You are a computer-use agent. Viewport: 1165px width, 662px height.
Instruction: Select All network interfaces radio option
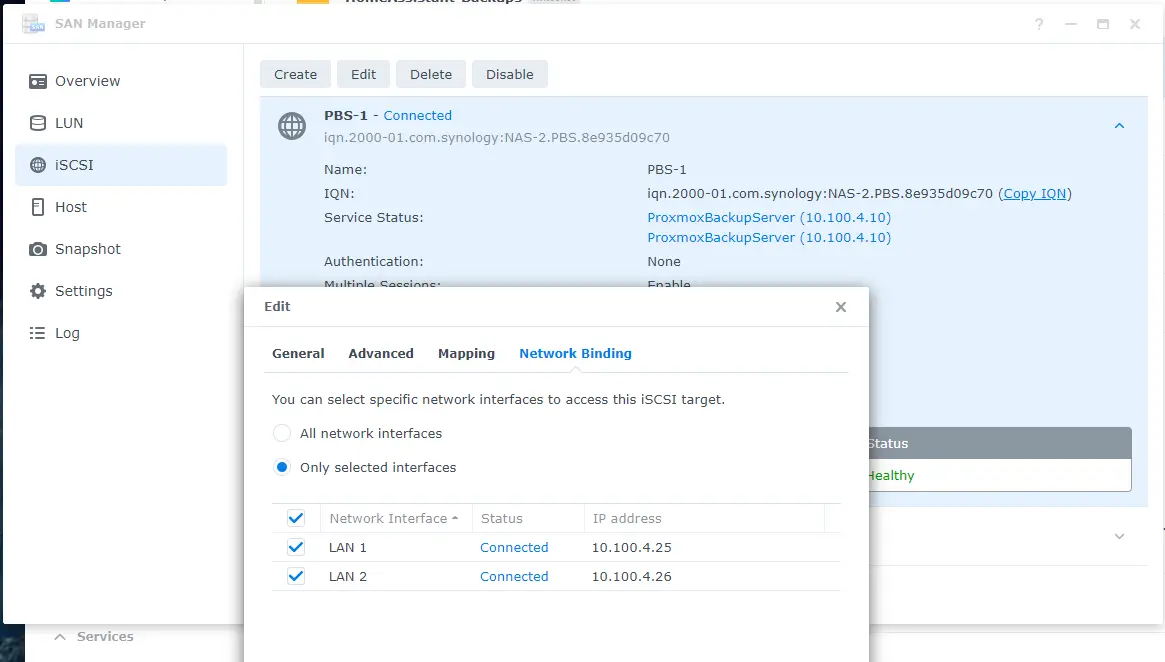[282, 433]
